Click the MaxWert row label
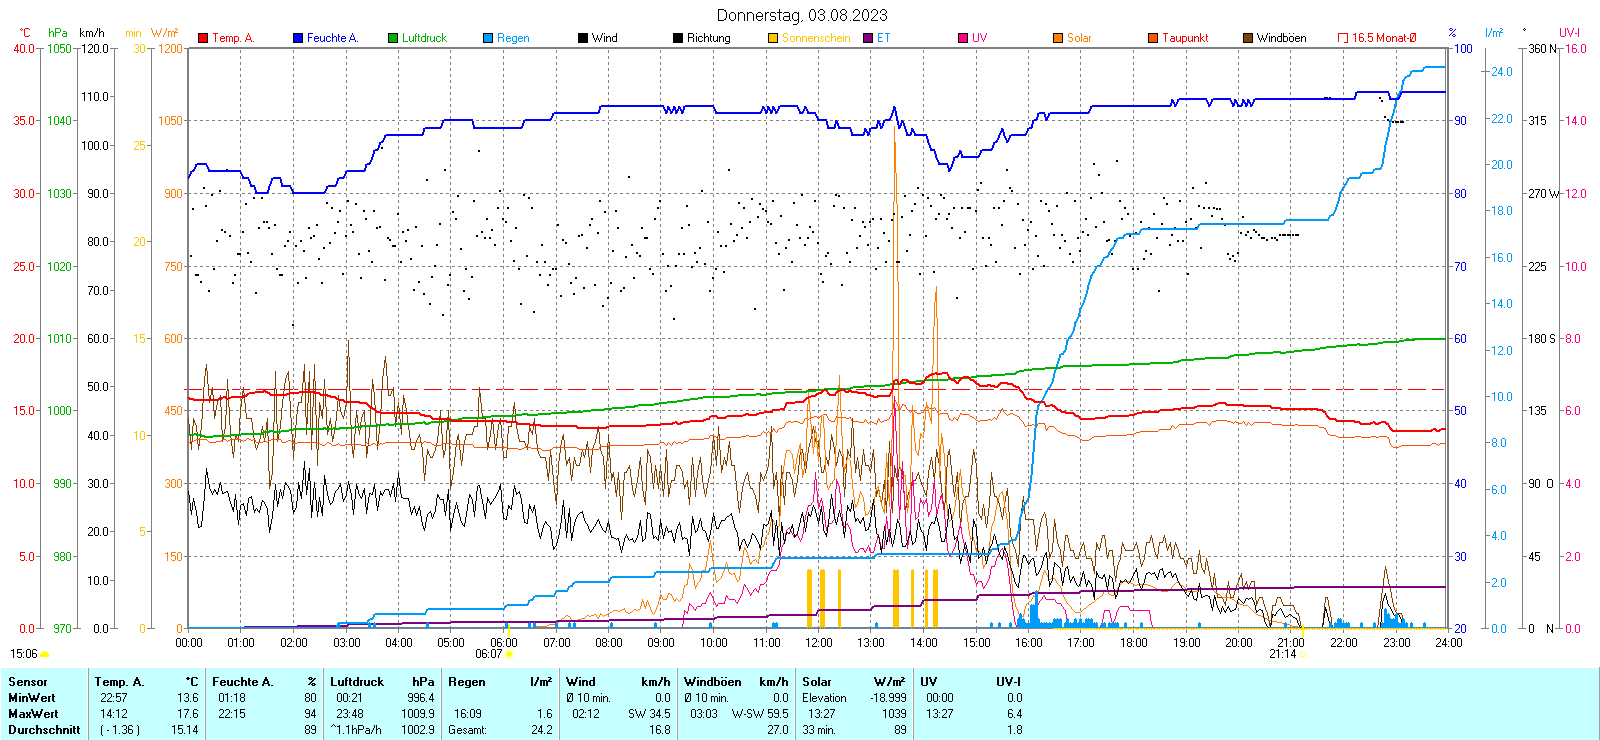This screenshot has height=740, width=1600. [x=33, y=714]
